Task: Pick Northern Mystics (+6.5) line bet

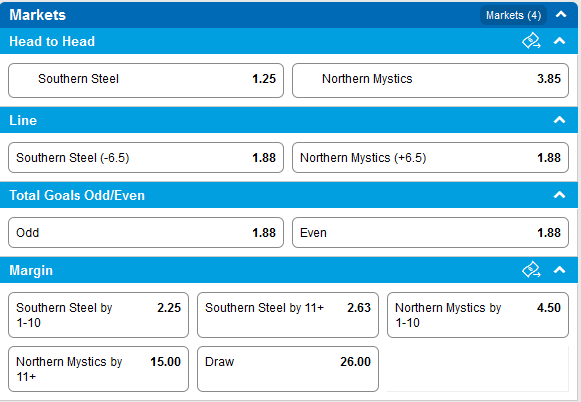Action: tap(430, 157)
